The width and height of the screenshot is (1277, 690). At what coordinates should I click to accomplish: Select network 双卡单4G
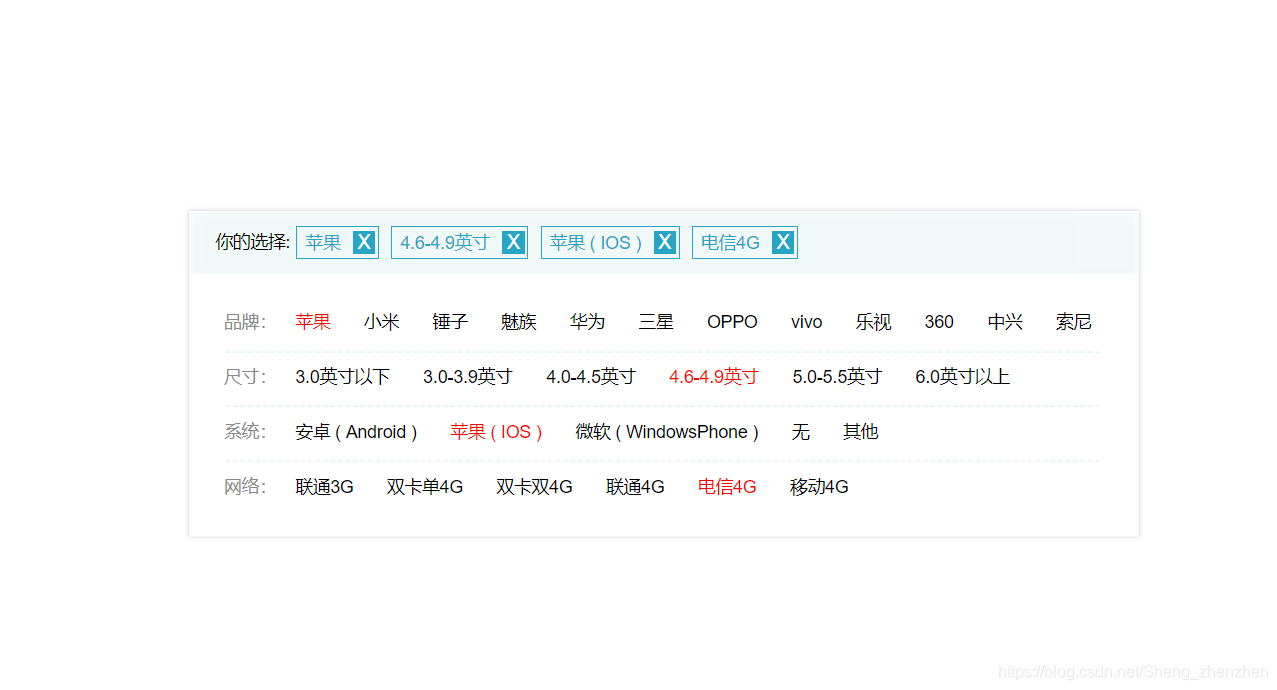coord(425,487)
